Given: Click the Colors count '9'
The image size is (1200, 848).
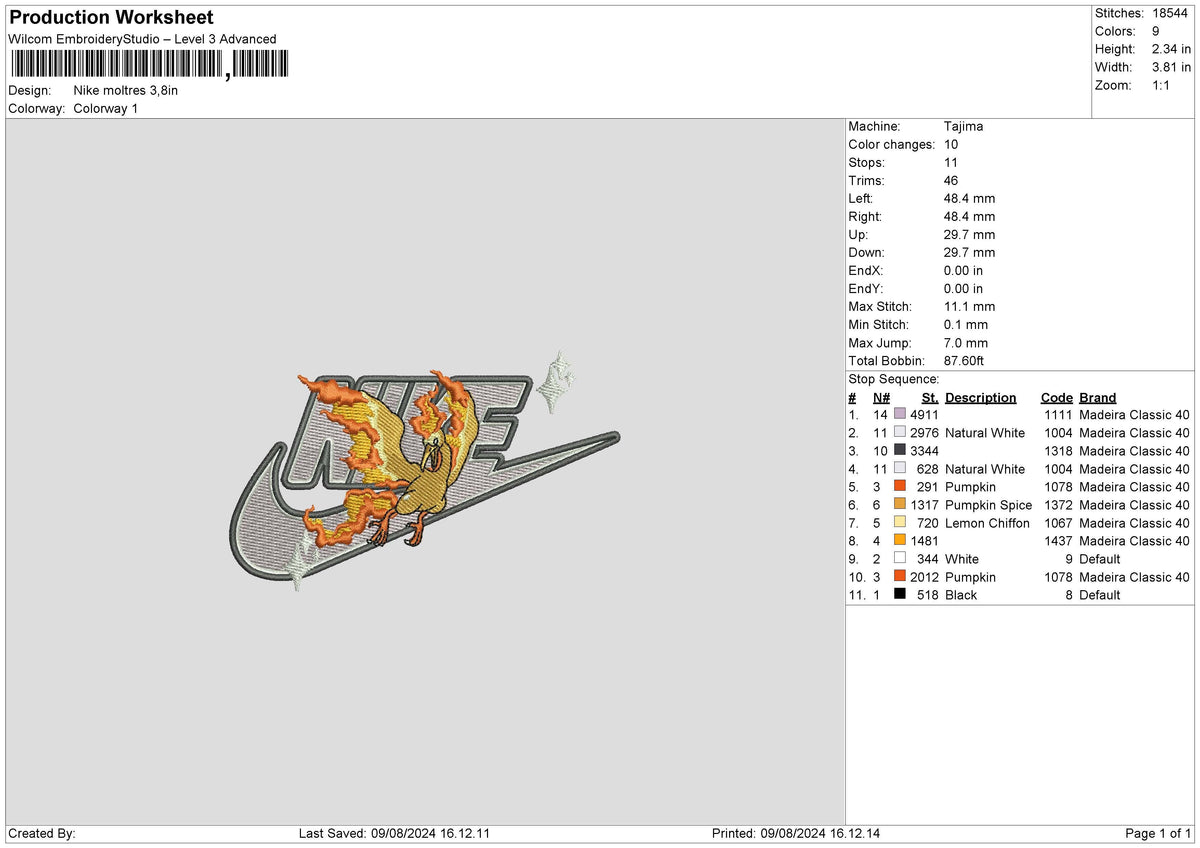Looking at the screenshot, I should click(1157, 31).
